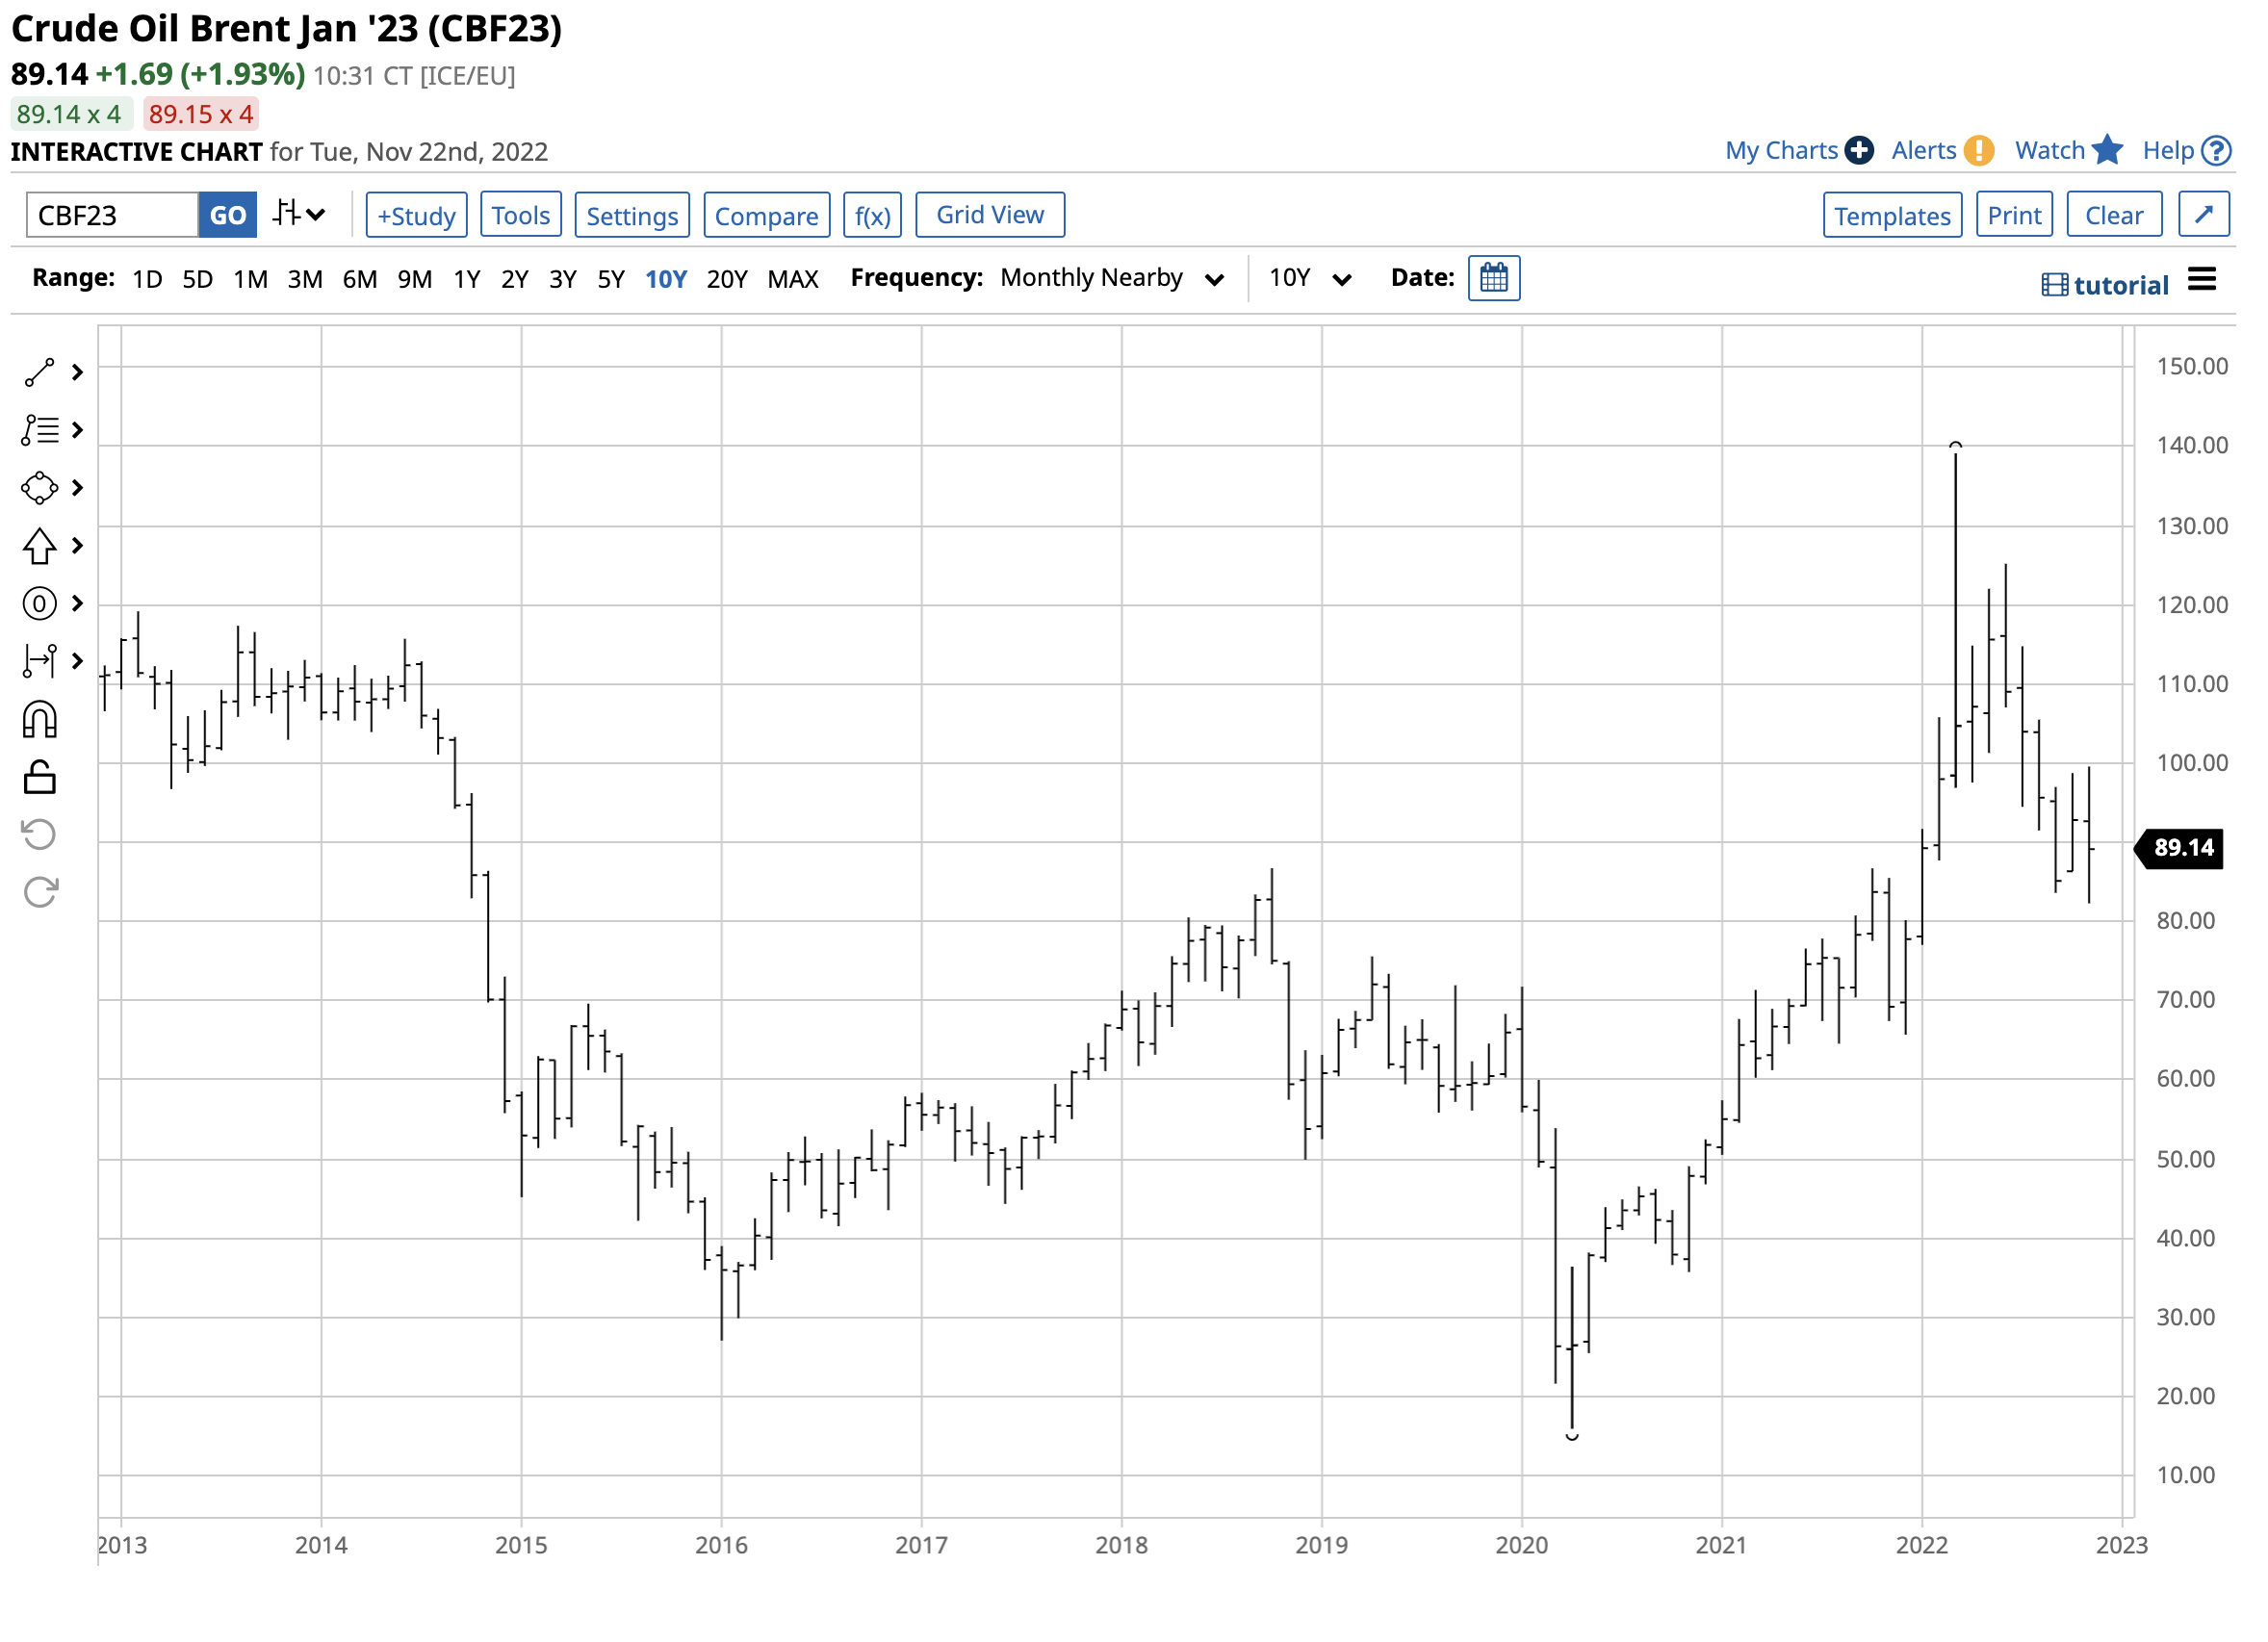Select the 5Y range

pyautogui.click(x=611, y=279)
